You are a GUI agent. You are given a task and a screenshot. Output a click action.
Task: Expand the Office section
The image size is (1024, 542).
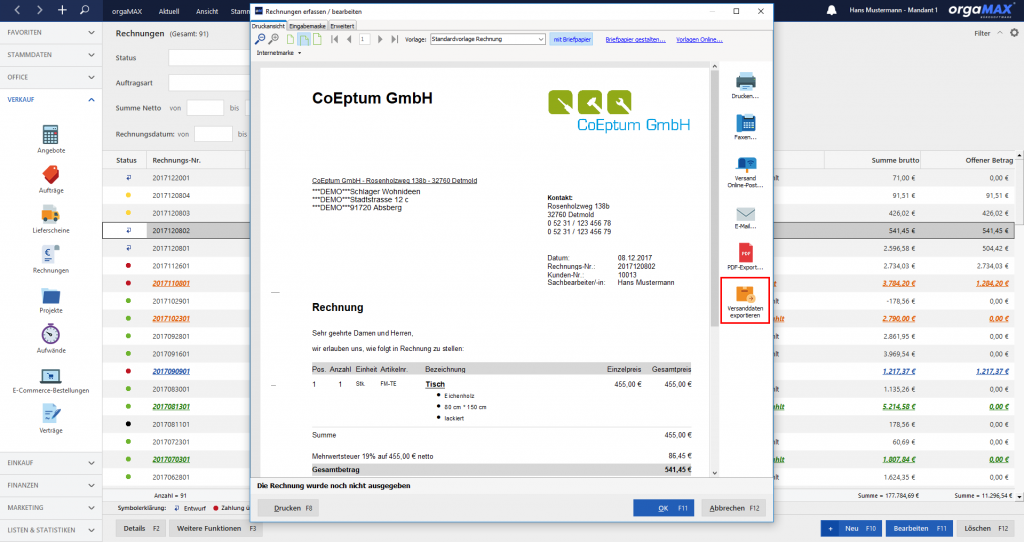tap(51, 77)
